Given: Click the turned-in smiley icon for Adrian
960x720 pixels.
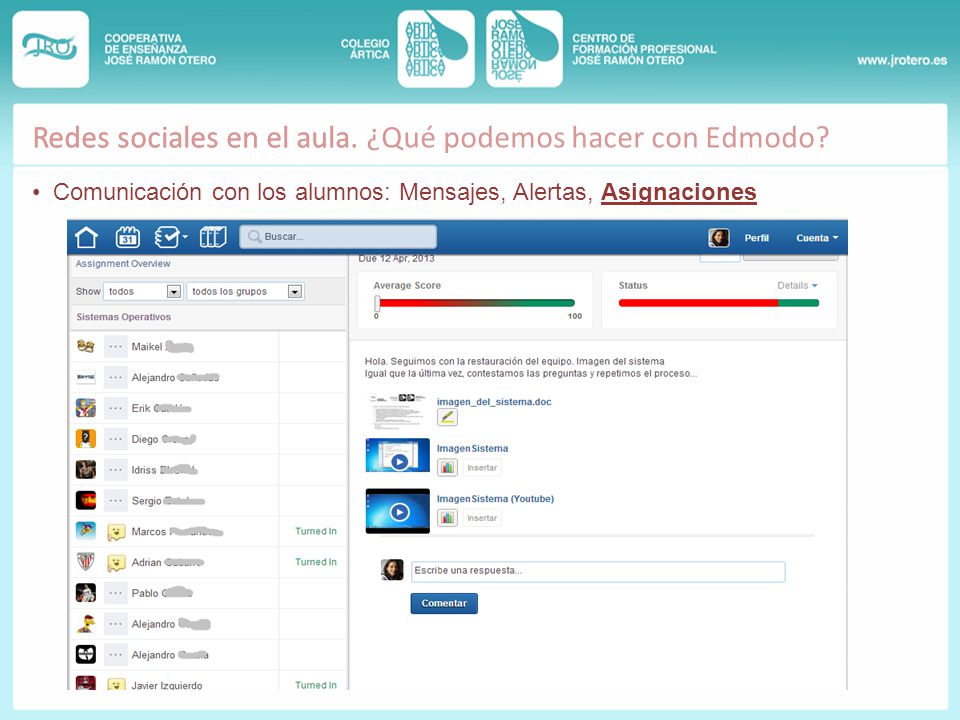Looking at the screenshot, I should 116,563.
